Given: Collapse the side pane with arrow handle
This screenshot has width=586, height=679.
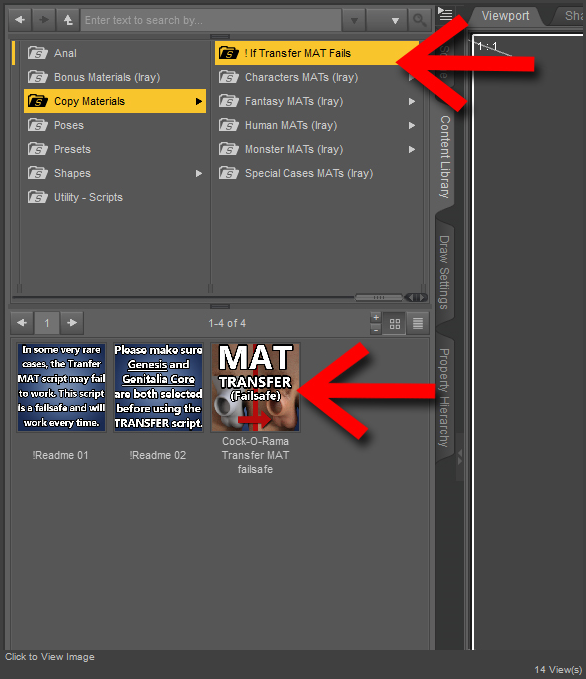Looking at the screenshot, I should tap(460, 457).
